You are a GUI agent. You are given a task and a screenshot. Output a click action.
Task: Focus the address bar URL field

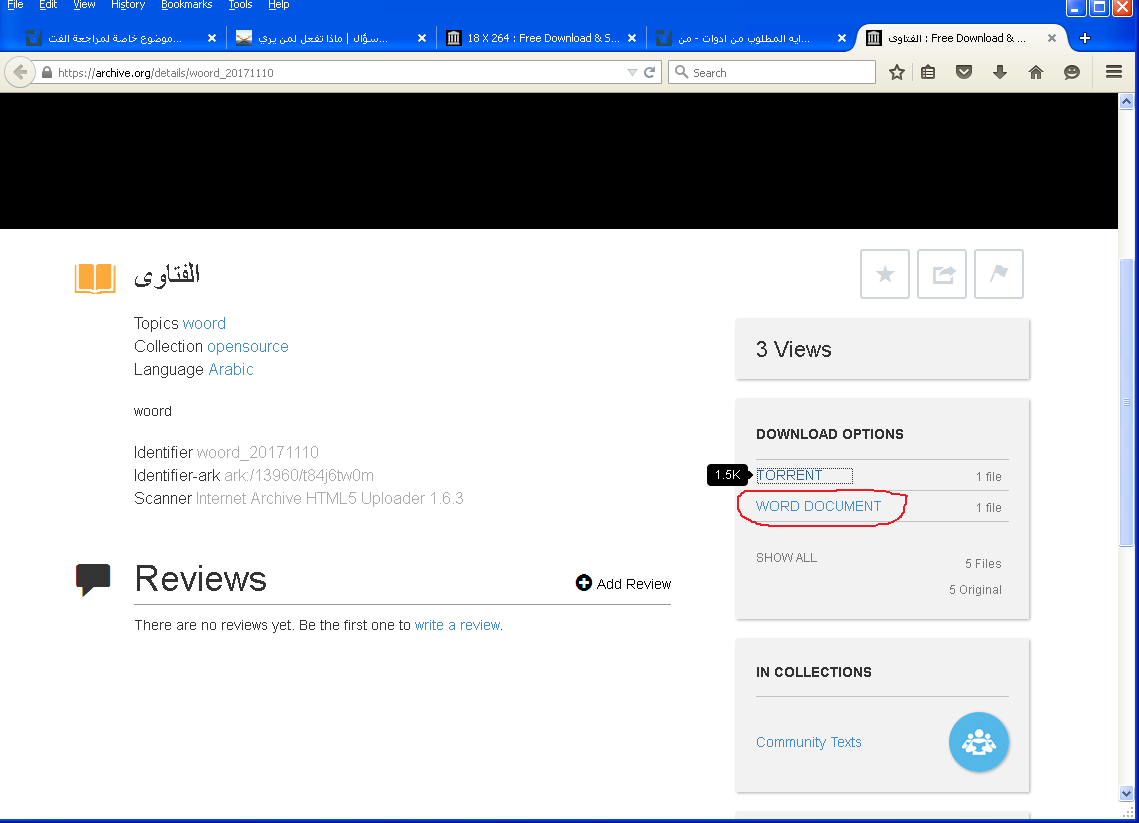tap(339, 73)
